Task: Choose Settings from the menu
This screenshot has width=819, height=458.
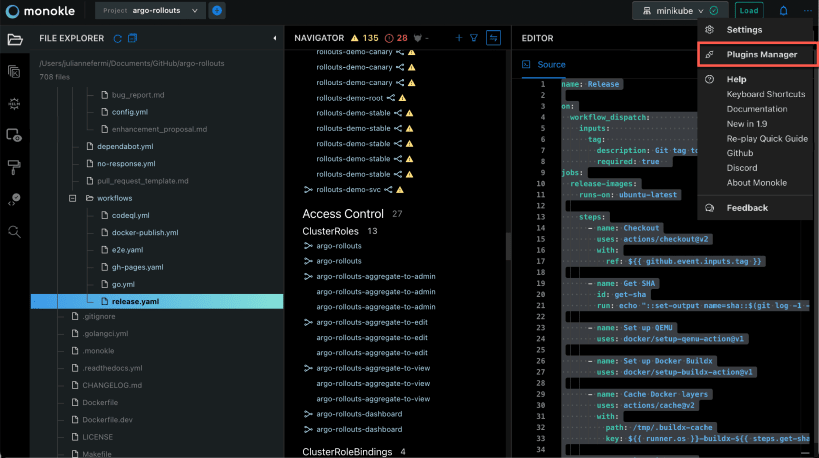Action: click(744, 30)
